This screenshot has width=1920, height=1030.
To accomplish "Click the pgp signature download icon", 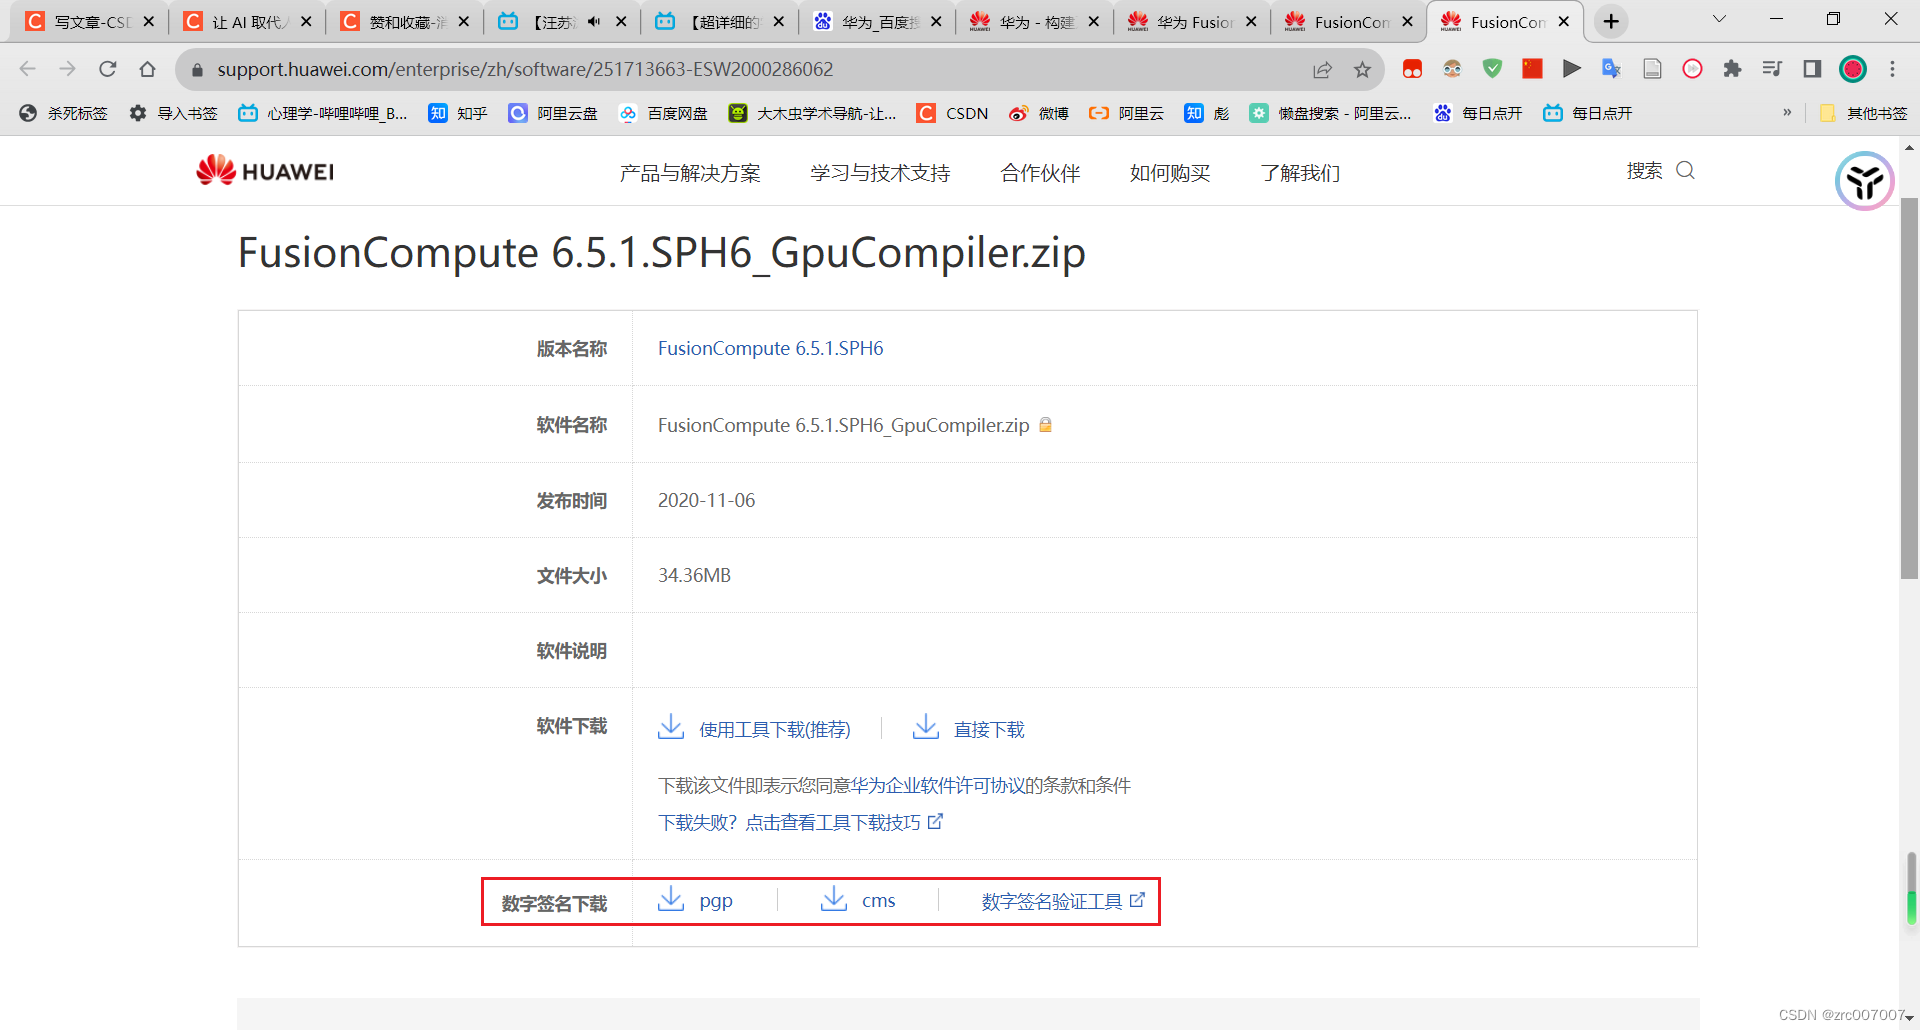I will (671, 899).
